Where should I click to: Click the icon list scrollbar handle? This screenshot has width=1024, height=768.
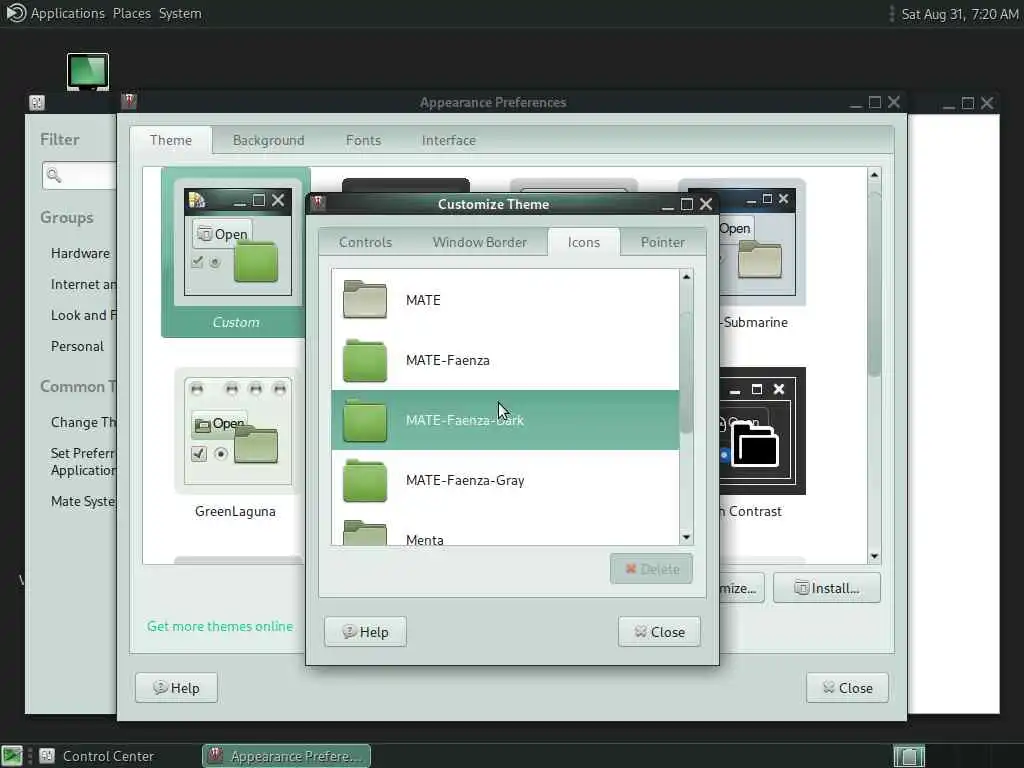(x=686, y=372)
